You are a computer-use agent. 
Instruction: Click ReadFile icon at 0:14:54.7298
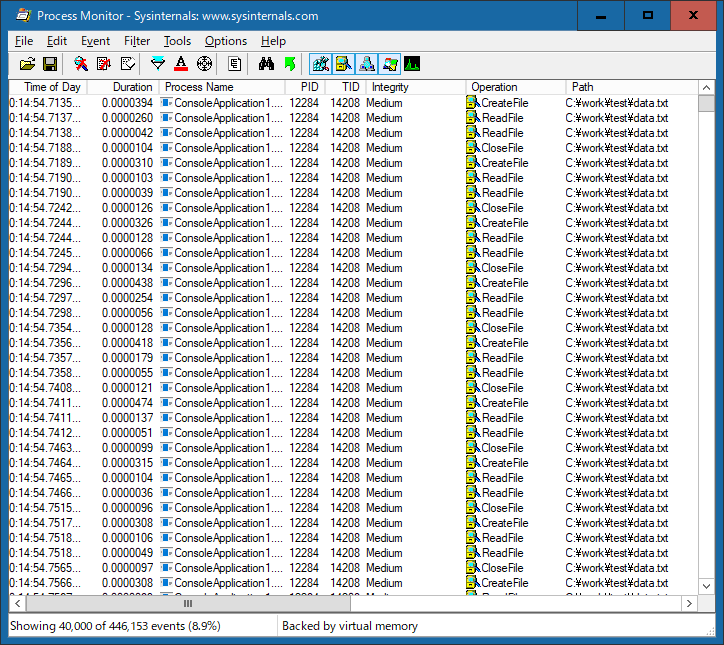click(471, 313)
